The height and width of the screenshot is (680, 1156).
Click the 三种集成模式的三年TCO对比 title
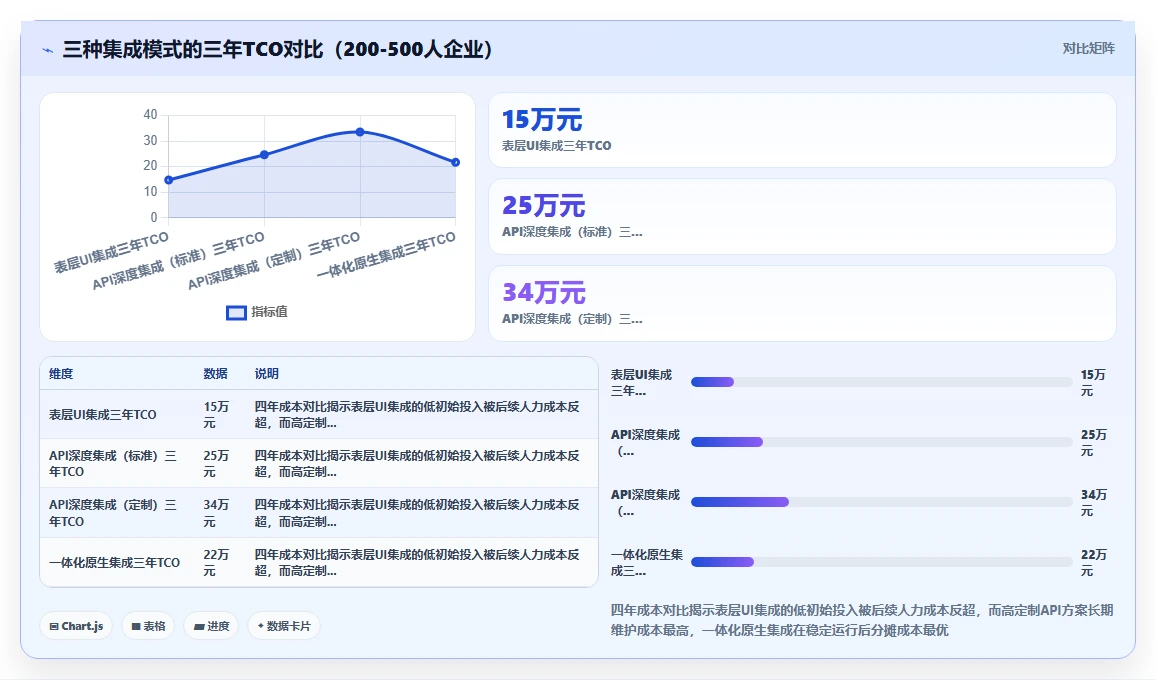pos(277,49)
